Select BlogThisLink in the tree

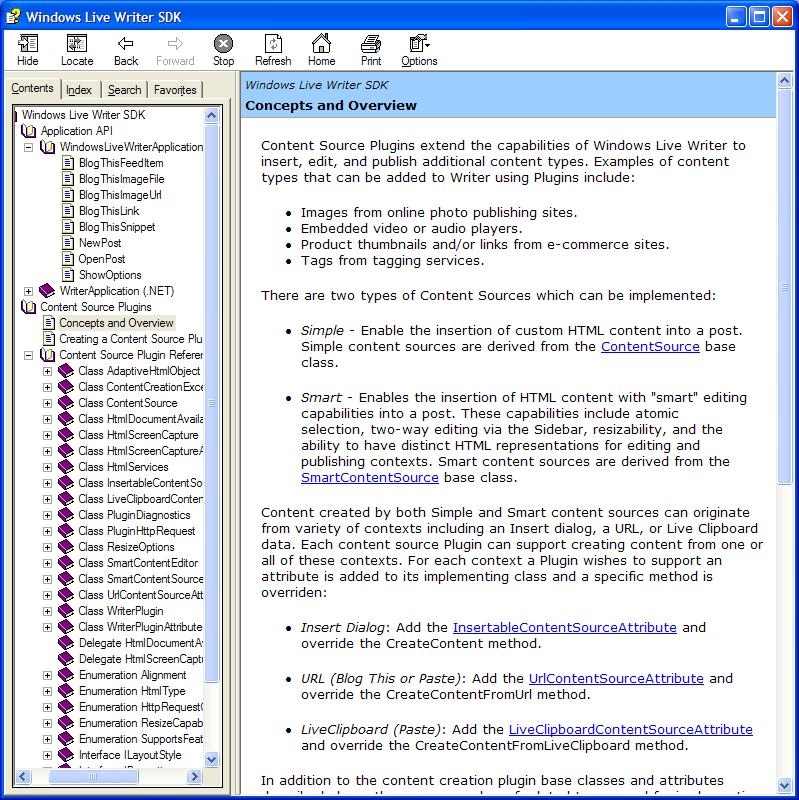tap(109, 211)
